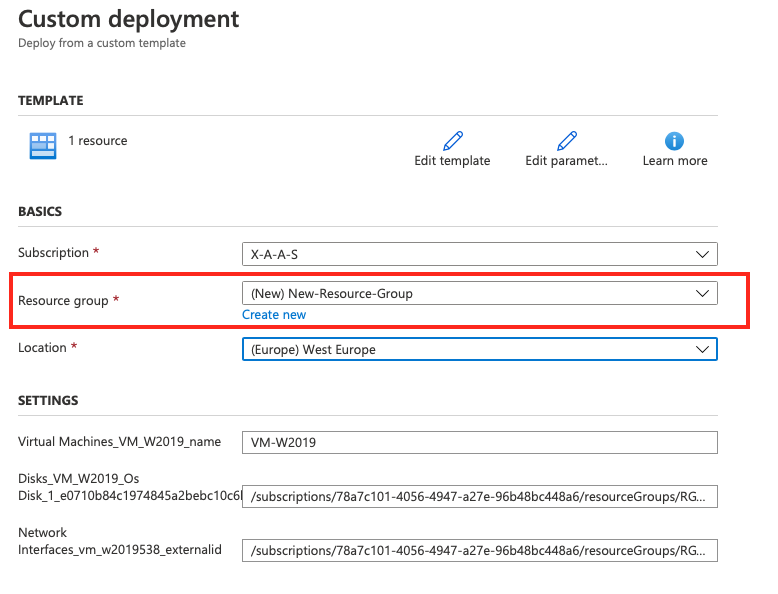The width and height of the screenshot is (778, 594).
Task: Click the "Edit template" text label
Action: pos(452,161)
